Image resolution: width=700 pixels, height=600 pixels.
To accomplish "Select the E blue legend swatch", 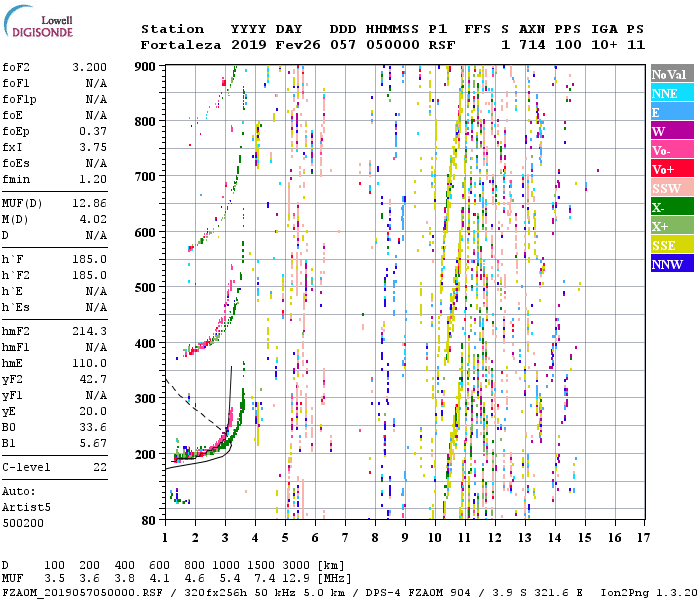I will click(672, 112).
